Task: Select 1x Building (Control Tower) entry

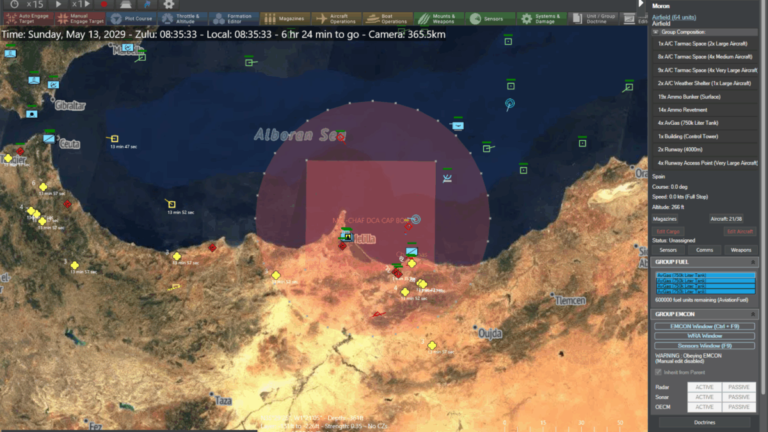Action: [705, 137]
